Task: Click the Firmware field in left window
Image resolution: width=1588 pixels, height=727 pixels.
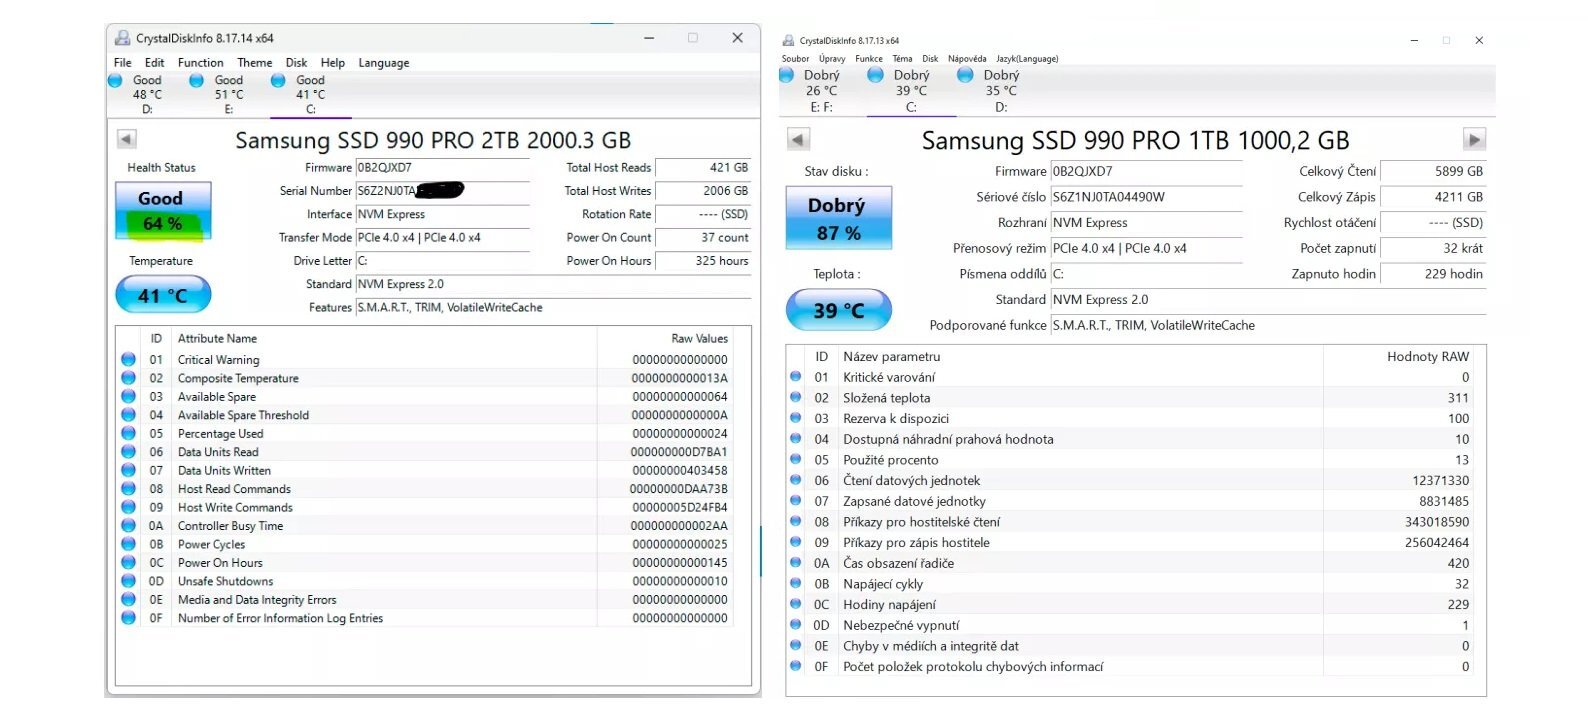Action: click(442, 168)
